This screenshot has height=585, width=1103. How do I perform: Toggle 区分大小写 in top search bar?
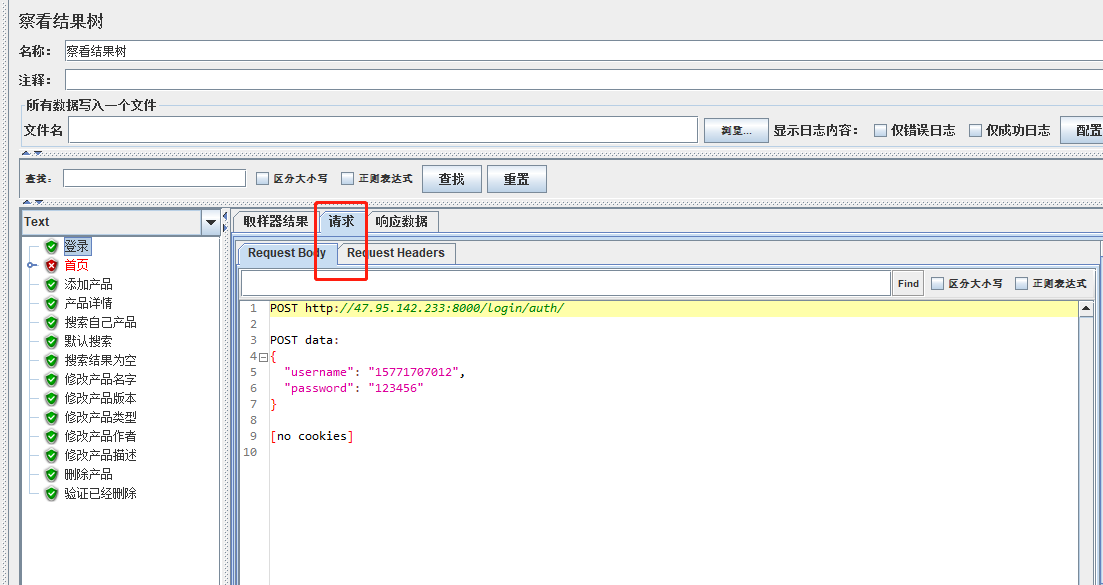[x=262, y=179]
